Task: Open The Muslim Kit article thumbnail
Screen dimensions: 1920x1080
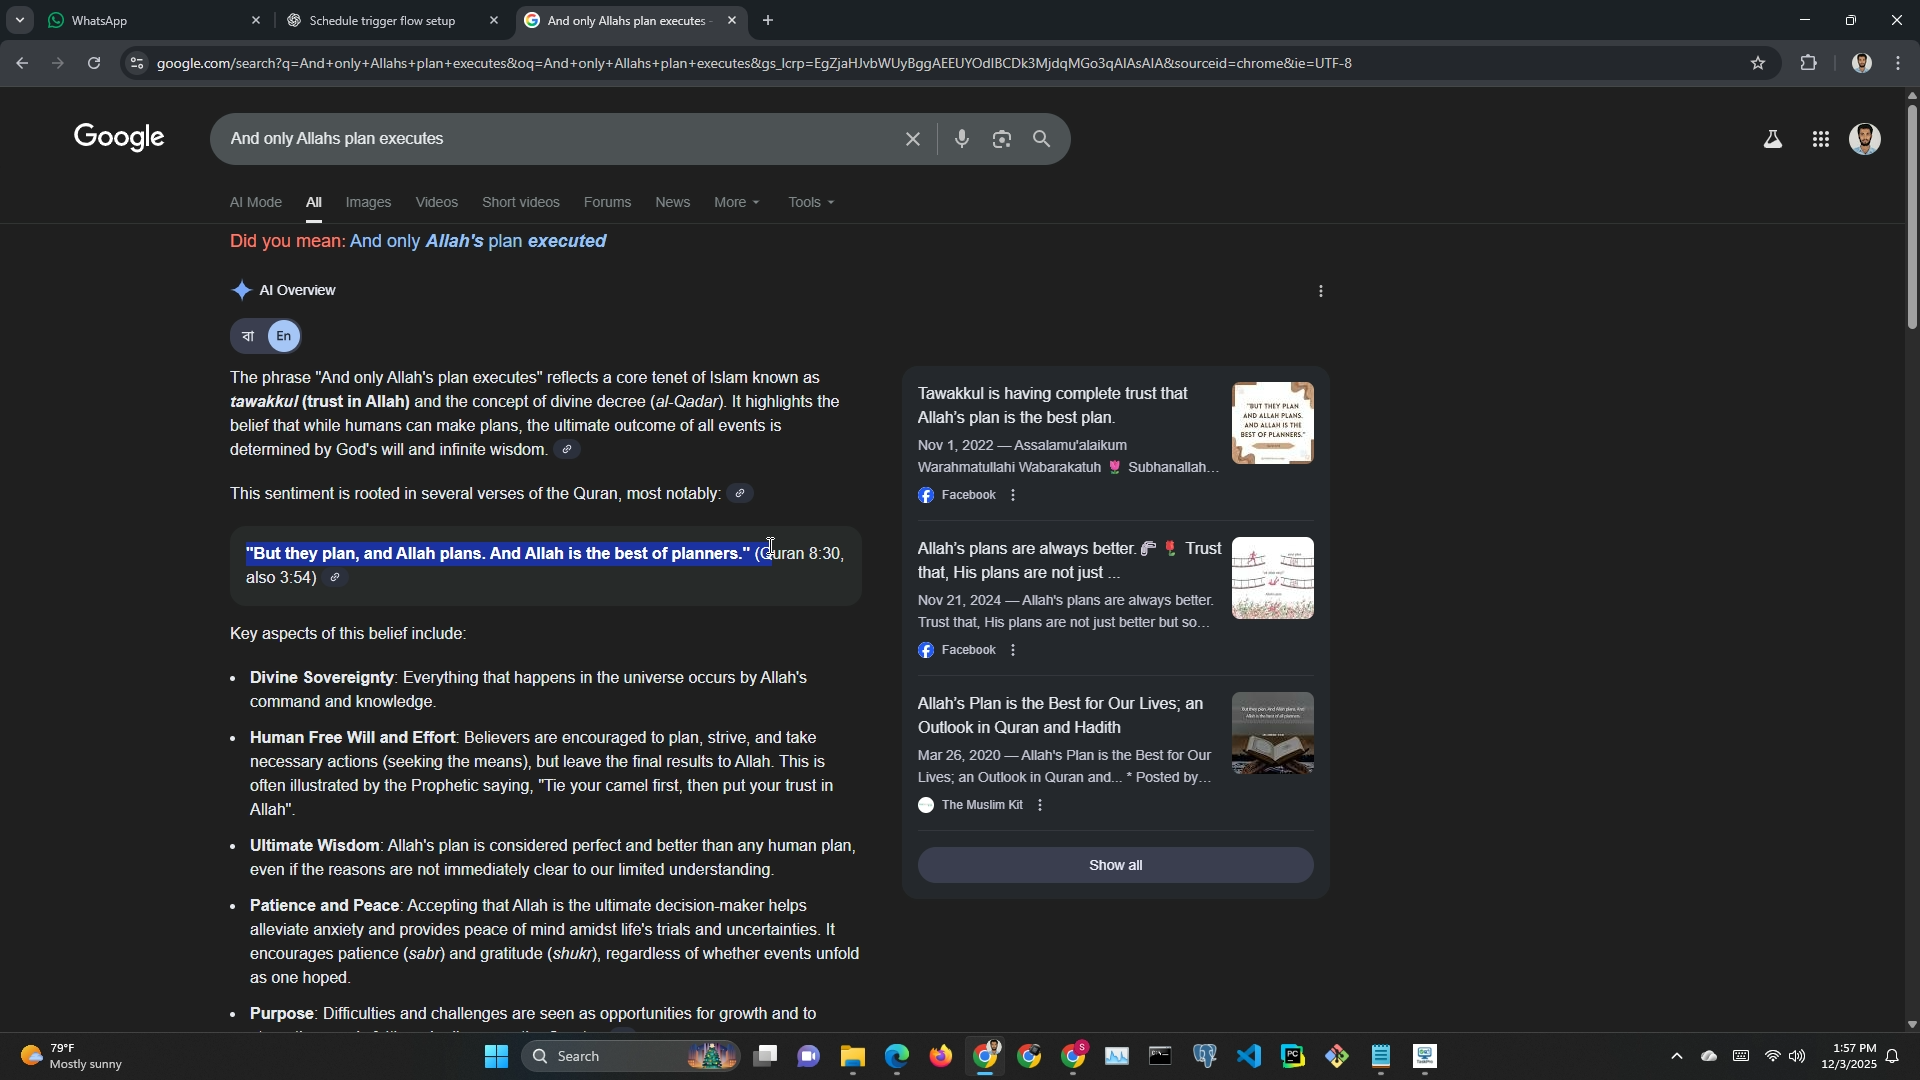Action: click(x=1272, y=733)
